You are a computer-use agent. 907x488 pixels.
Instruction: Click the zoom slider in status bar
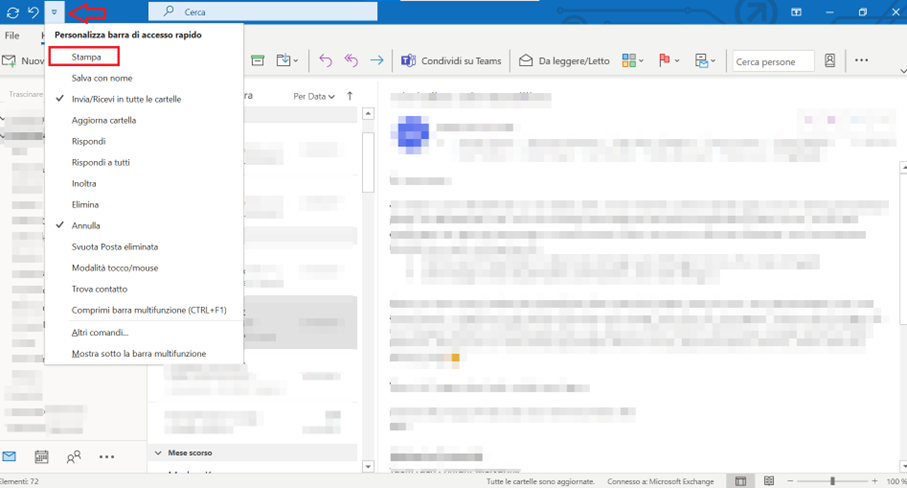pyautogui.click(x=832, y=481)
